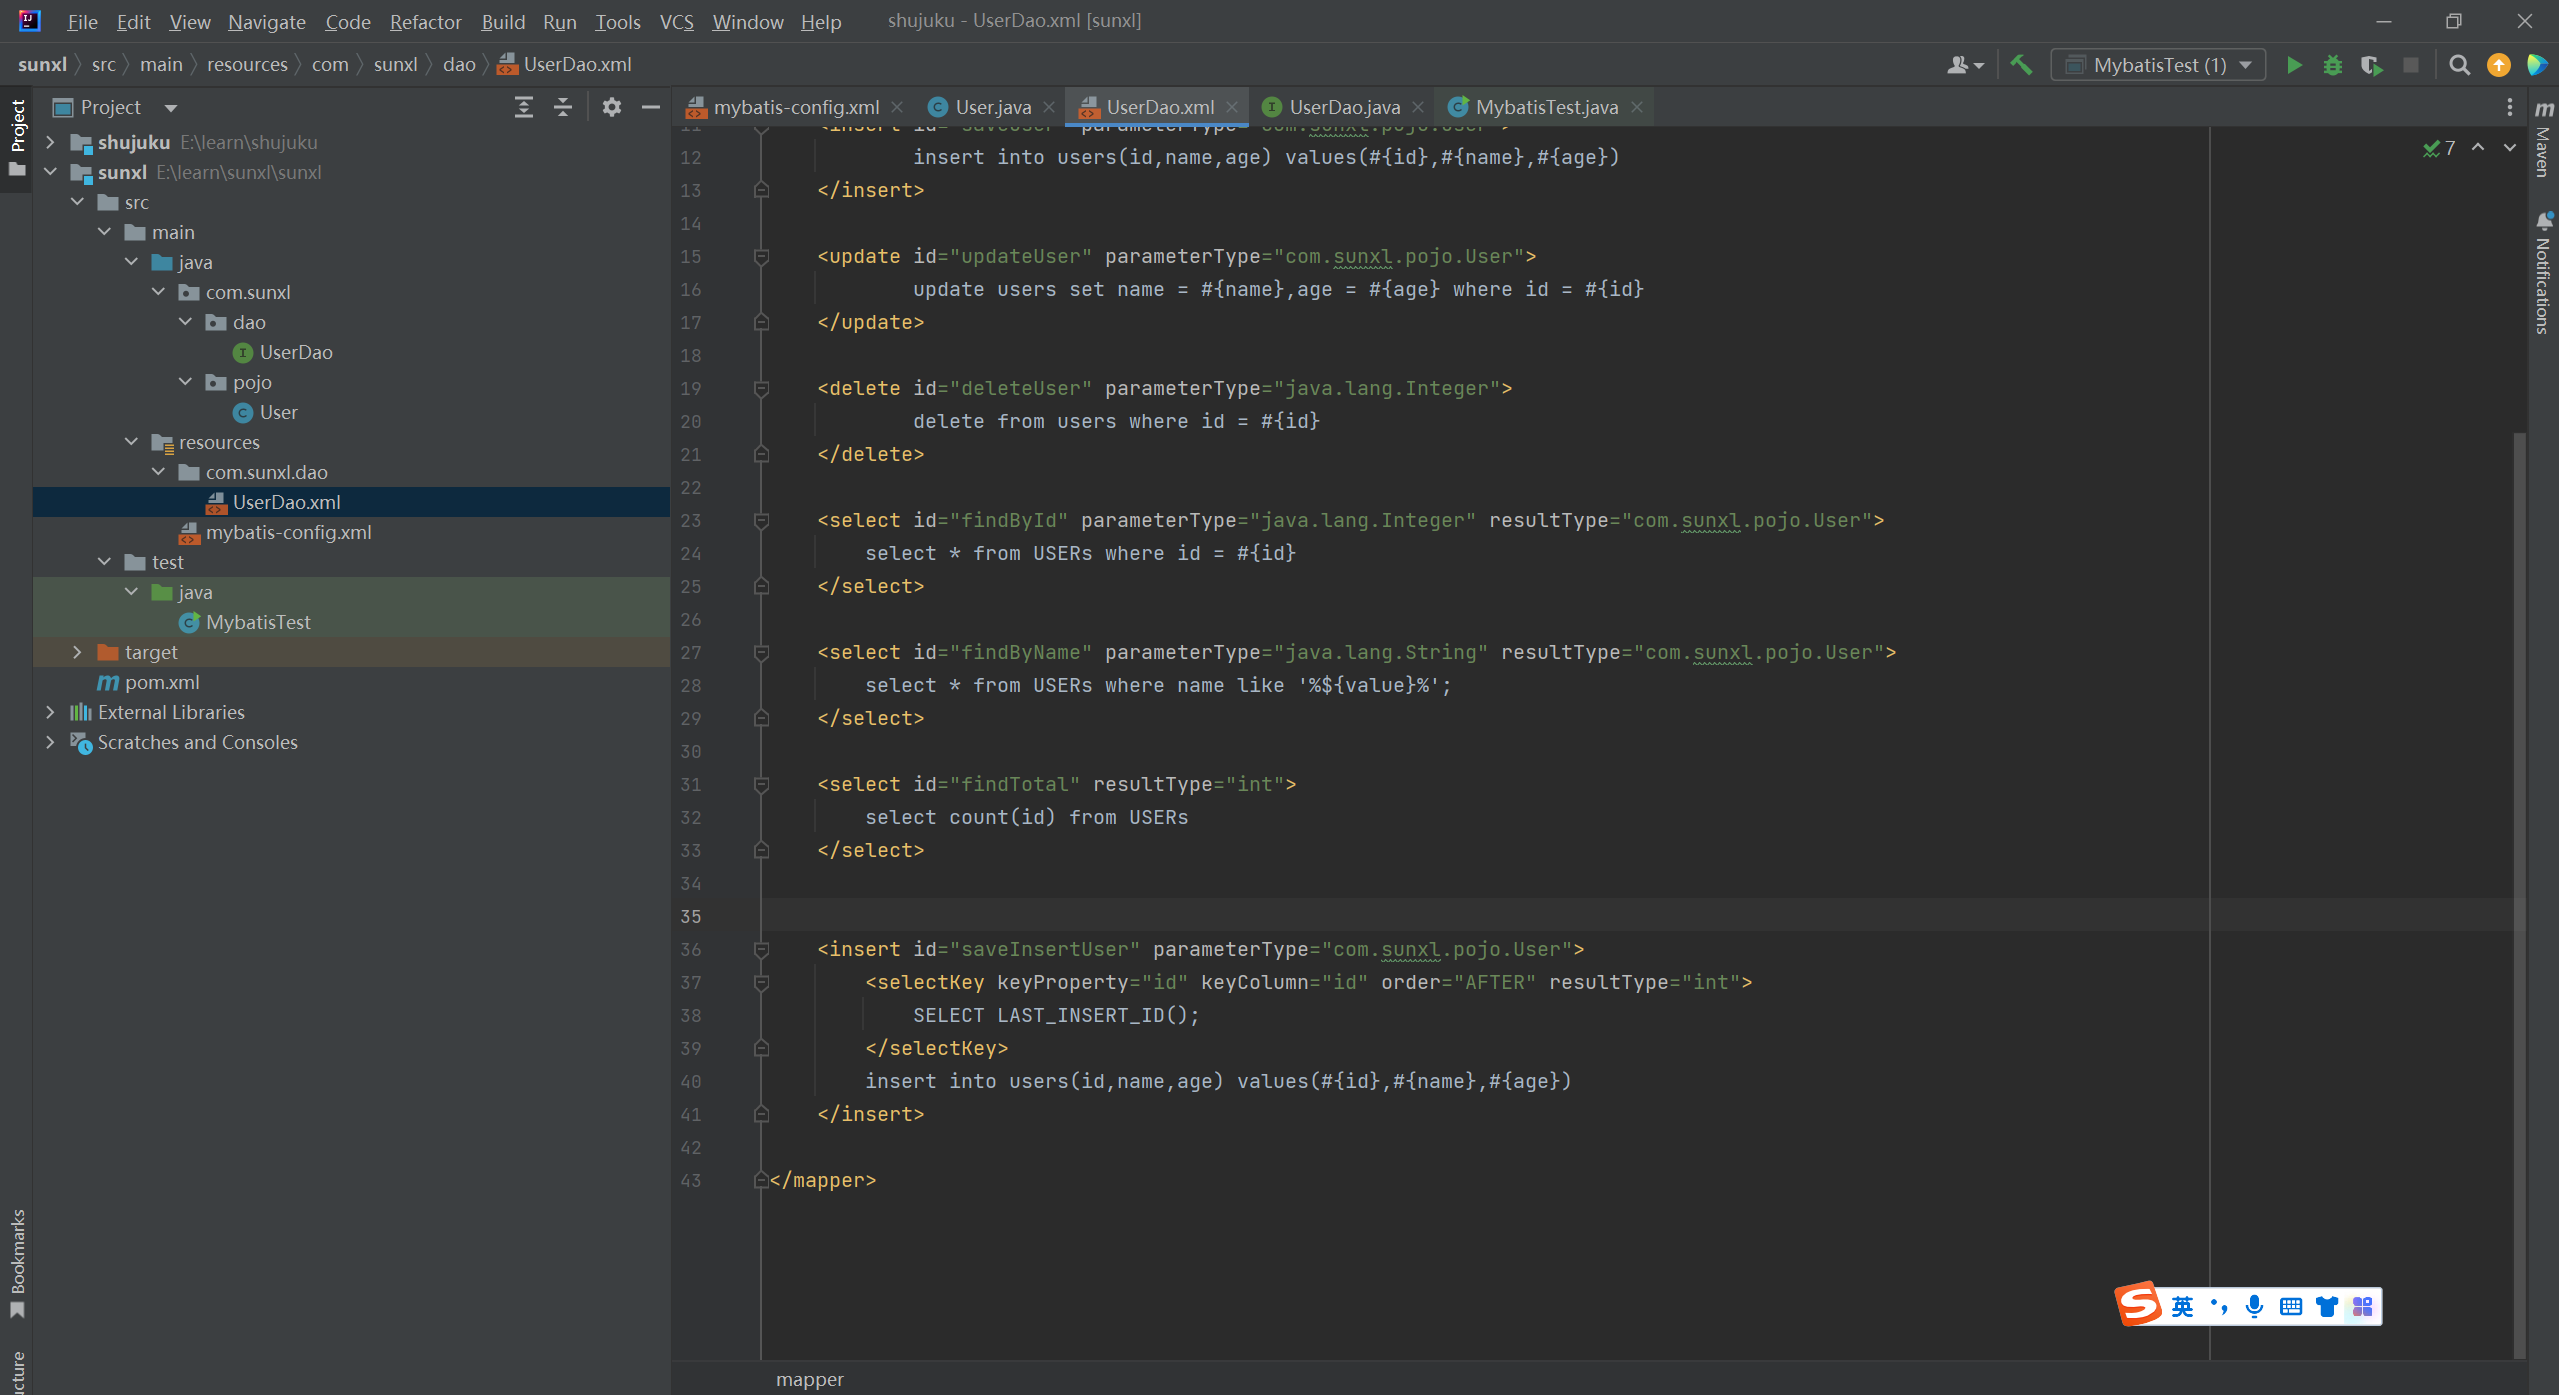Image resolution: width=2559 pixels, height=1395 pixels.
Task: Click the Debug bug icon
Action: pyautogui.click(x=2332, y=65)
